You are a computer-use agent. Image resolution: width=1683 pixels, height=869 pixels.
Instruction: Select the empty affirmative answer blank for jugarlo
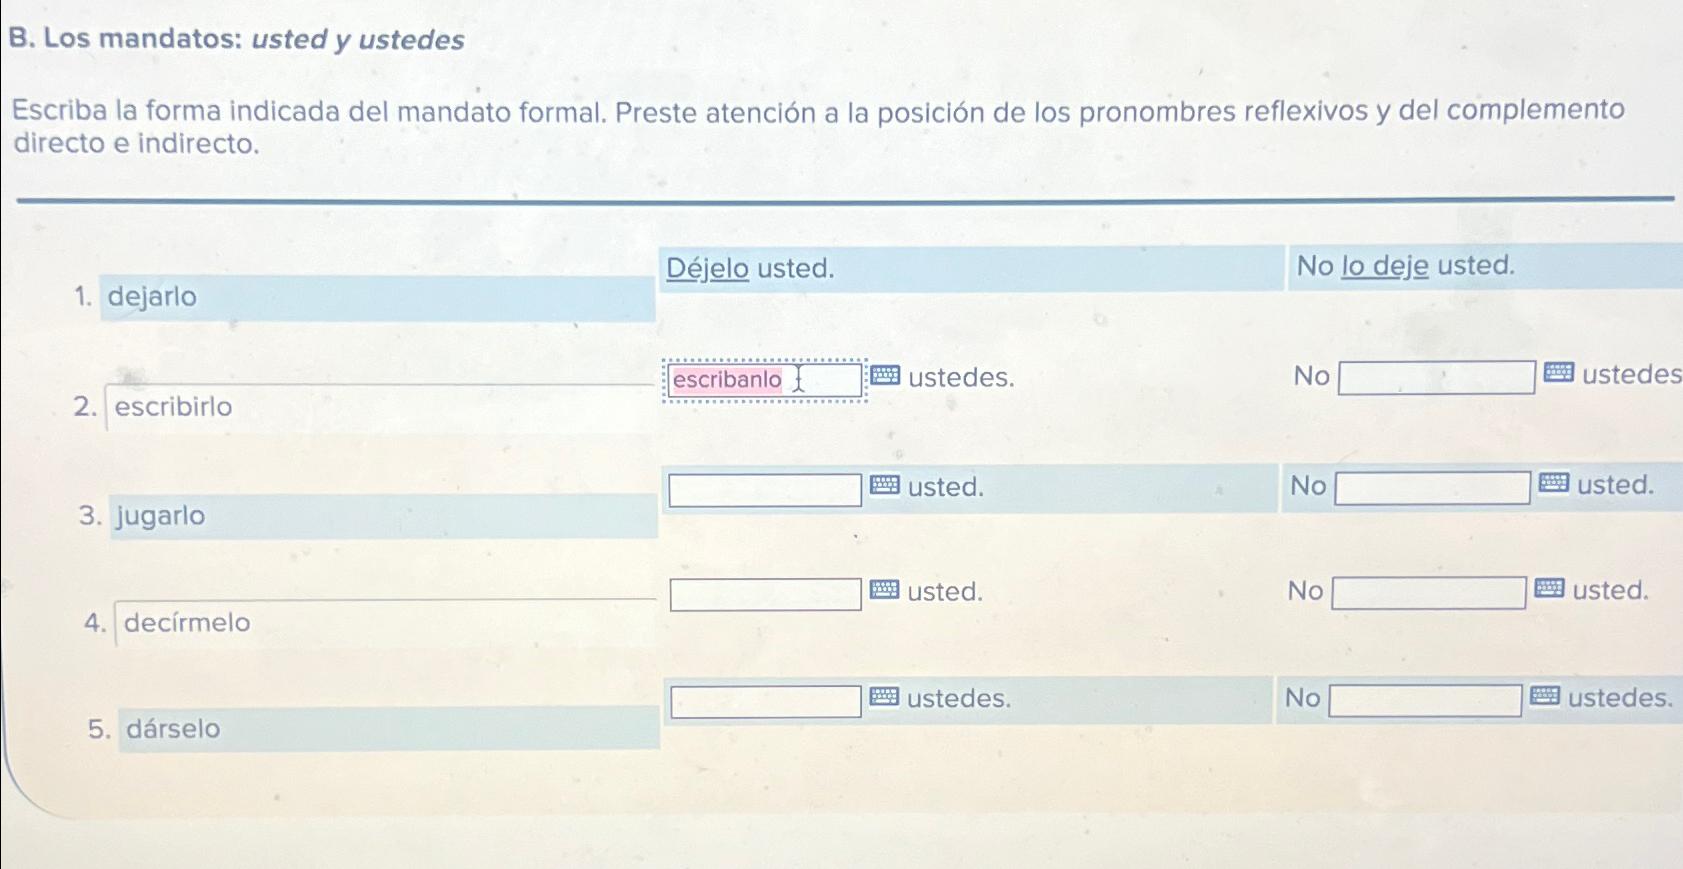pyautogui.click(x=765, y=488)
